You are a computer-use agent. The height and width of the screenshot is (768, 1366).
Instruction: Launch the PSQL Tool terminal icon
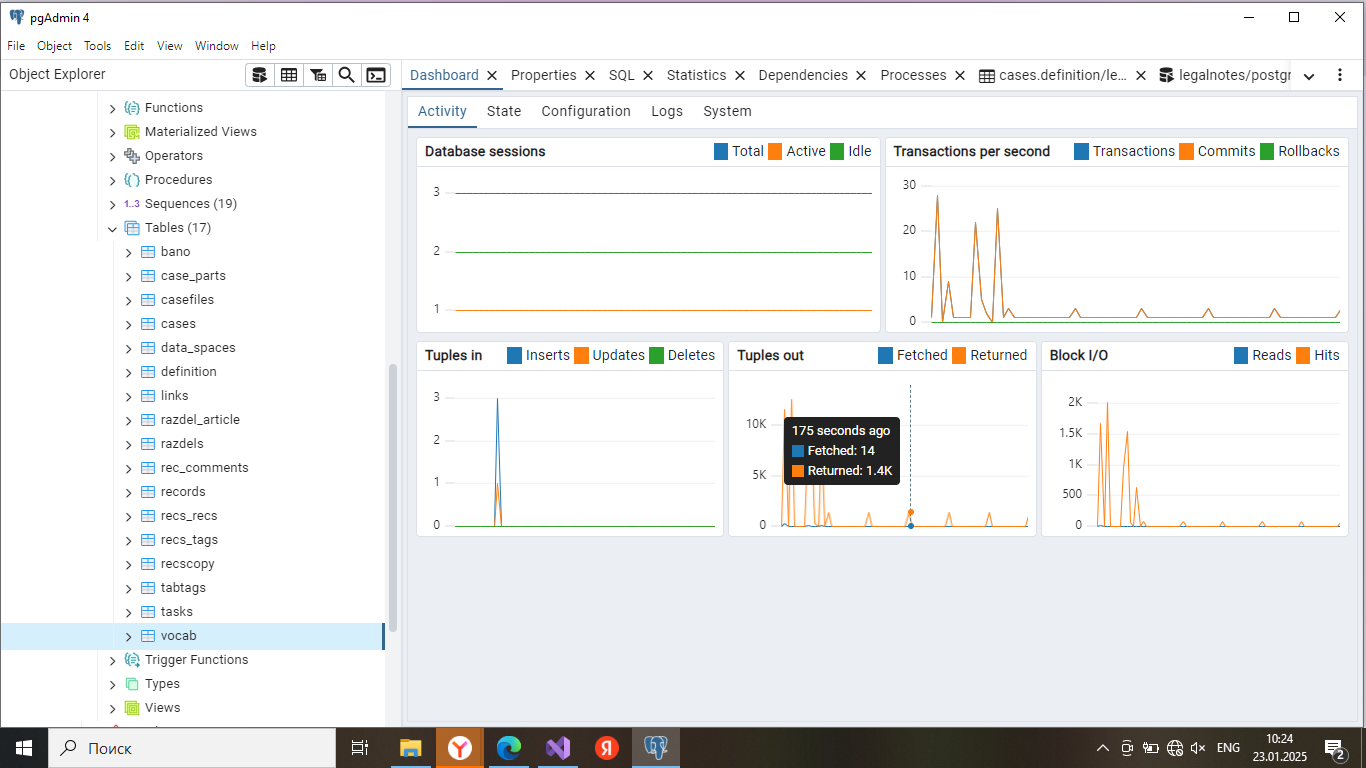pos(376,75)
